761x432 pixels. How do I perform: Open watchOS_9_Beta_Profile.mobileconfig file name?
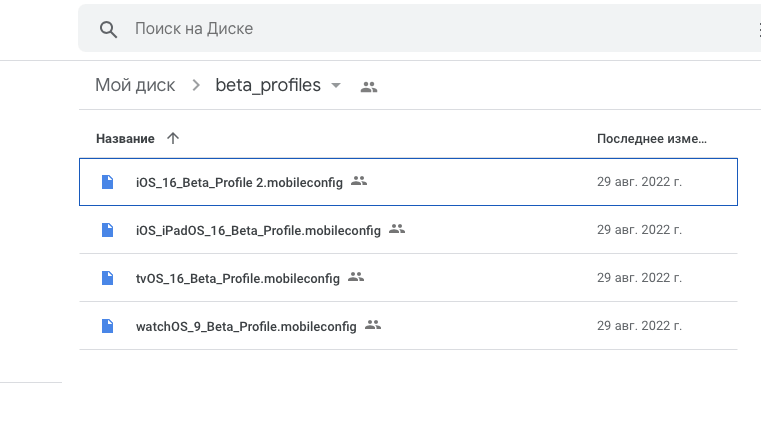[x=246, y=326]
